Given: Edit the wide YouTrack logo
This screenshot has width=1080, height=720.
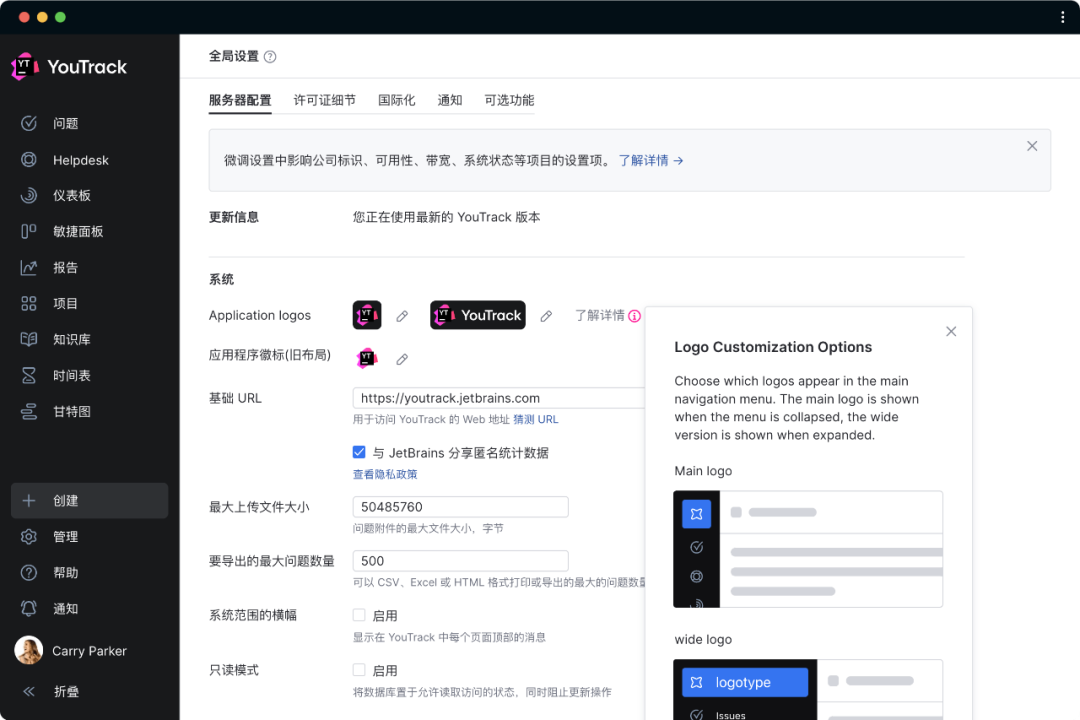Looking at the screenshot, I should pos(546,316).
